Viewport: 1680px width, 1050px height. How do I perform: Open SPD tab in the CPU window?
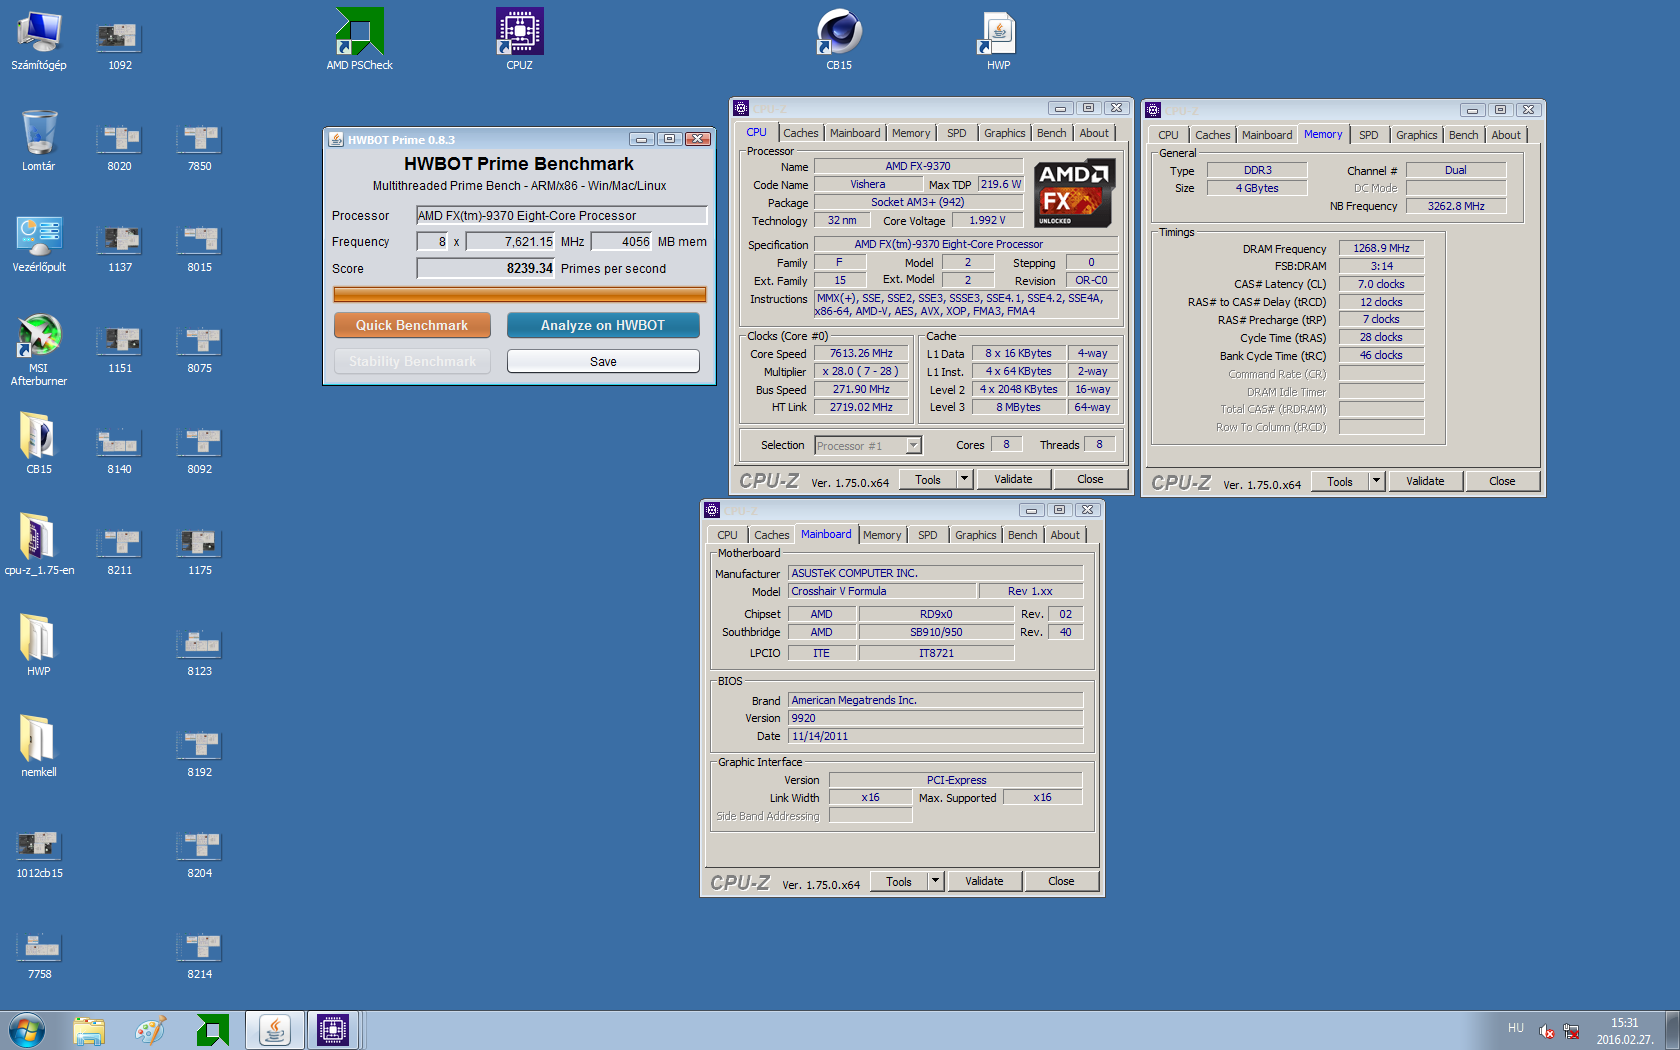coord(957,133)
